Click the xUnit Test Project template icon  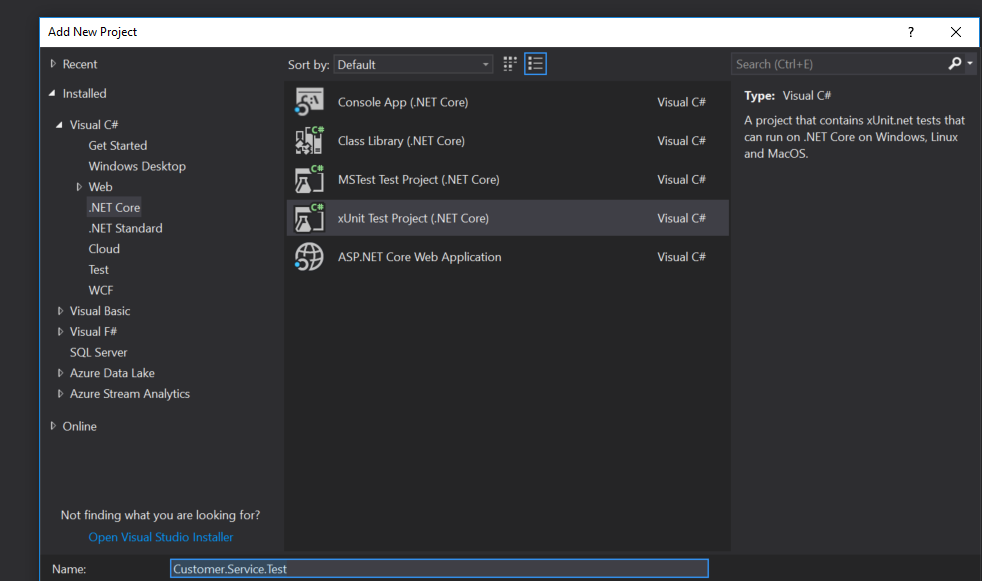309,219
